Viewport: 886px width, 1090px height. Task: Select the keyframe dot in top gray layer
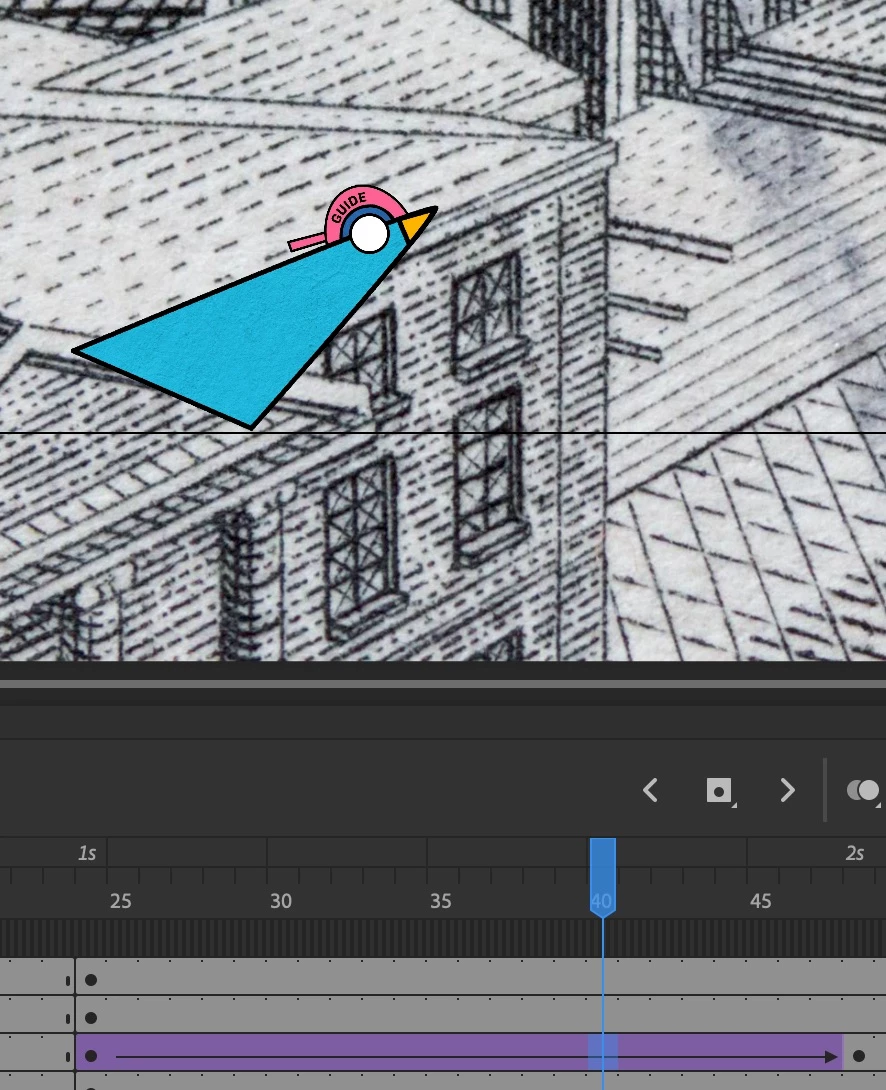(x=91, y=980)
